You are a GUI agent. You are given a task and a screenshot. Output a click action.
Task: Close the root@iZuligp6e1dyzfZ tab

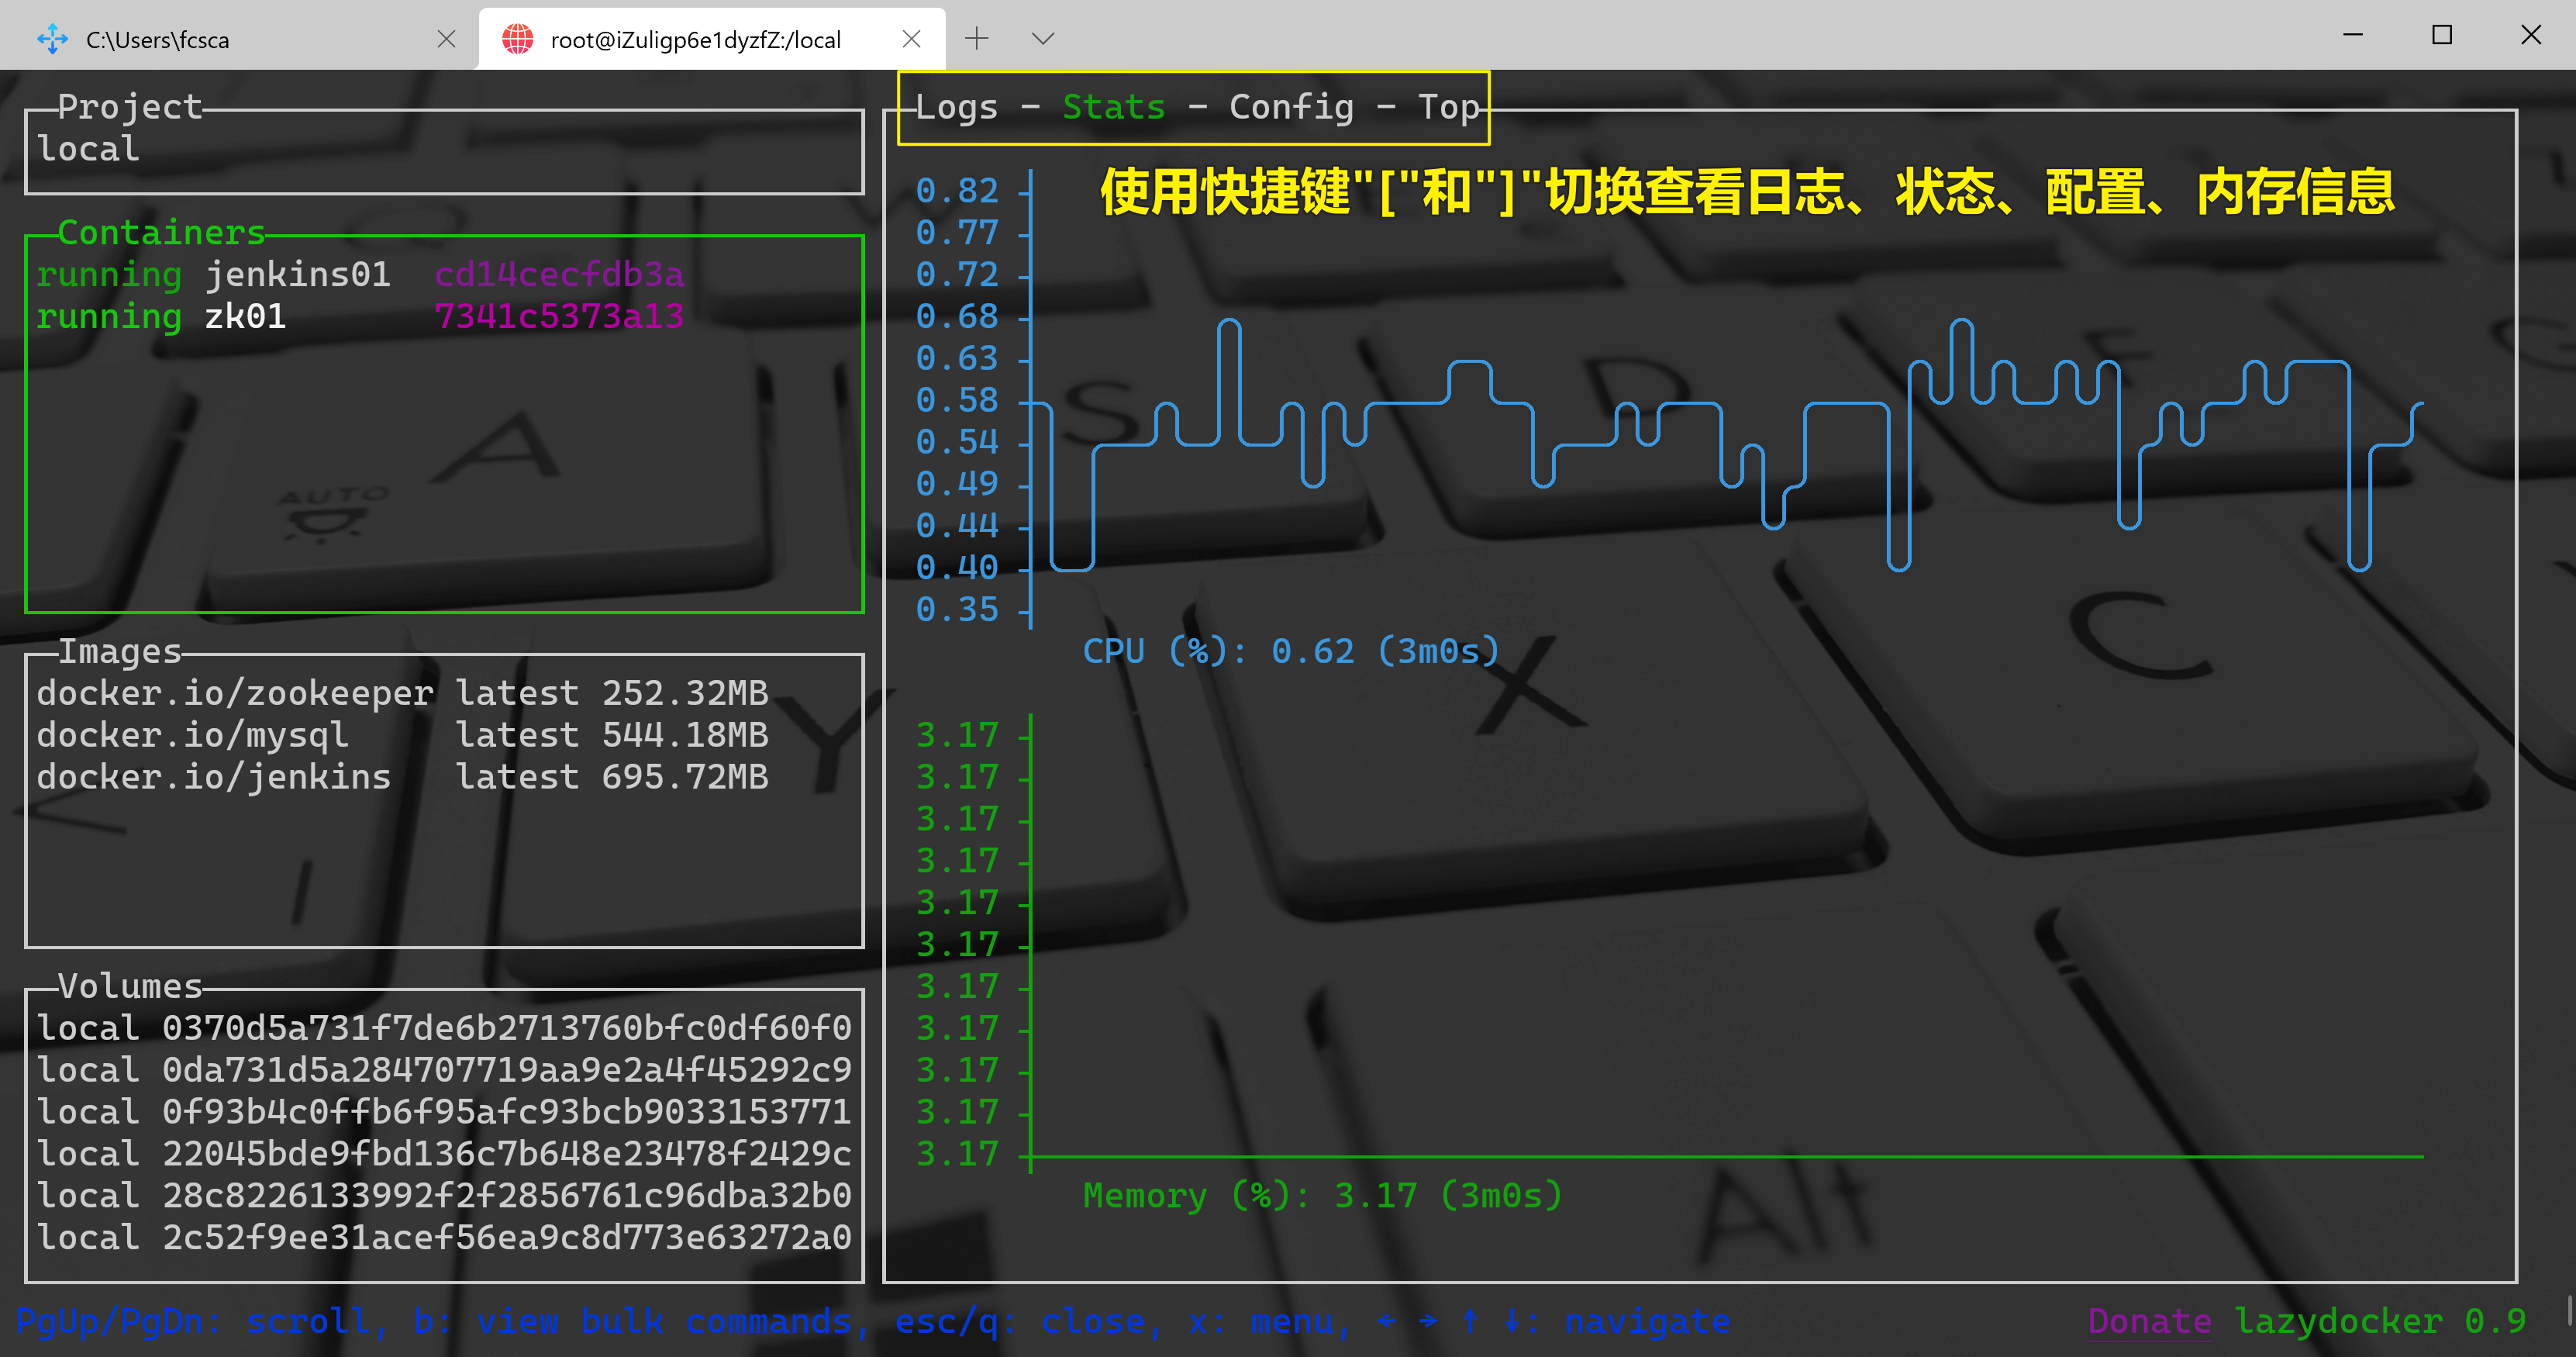click(x=911, y=39)
